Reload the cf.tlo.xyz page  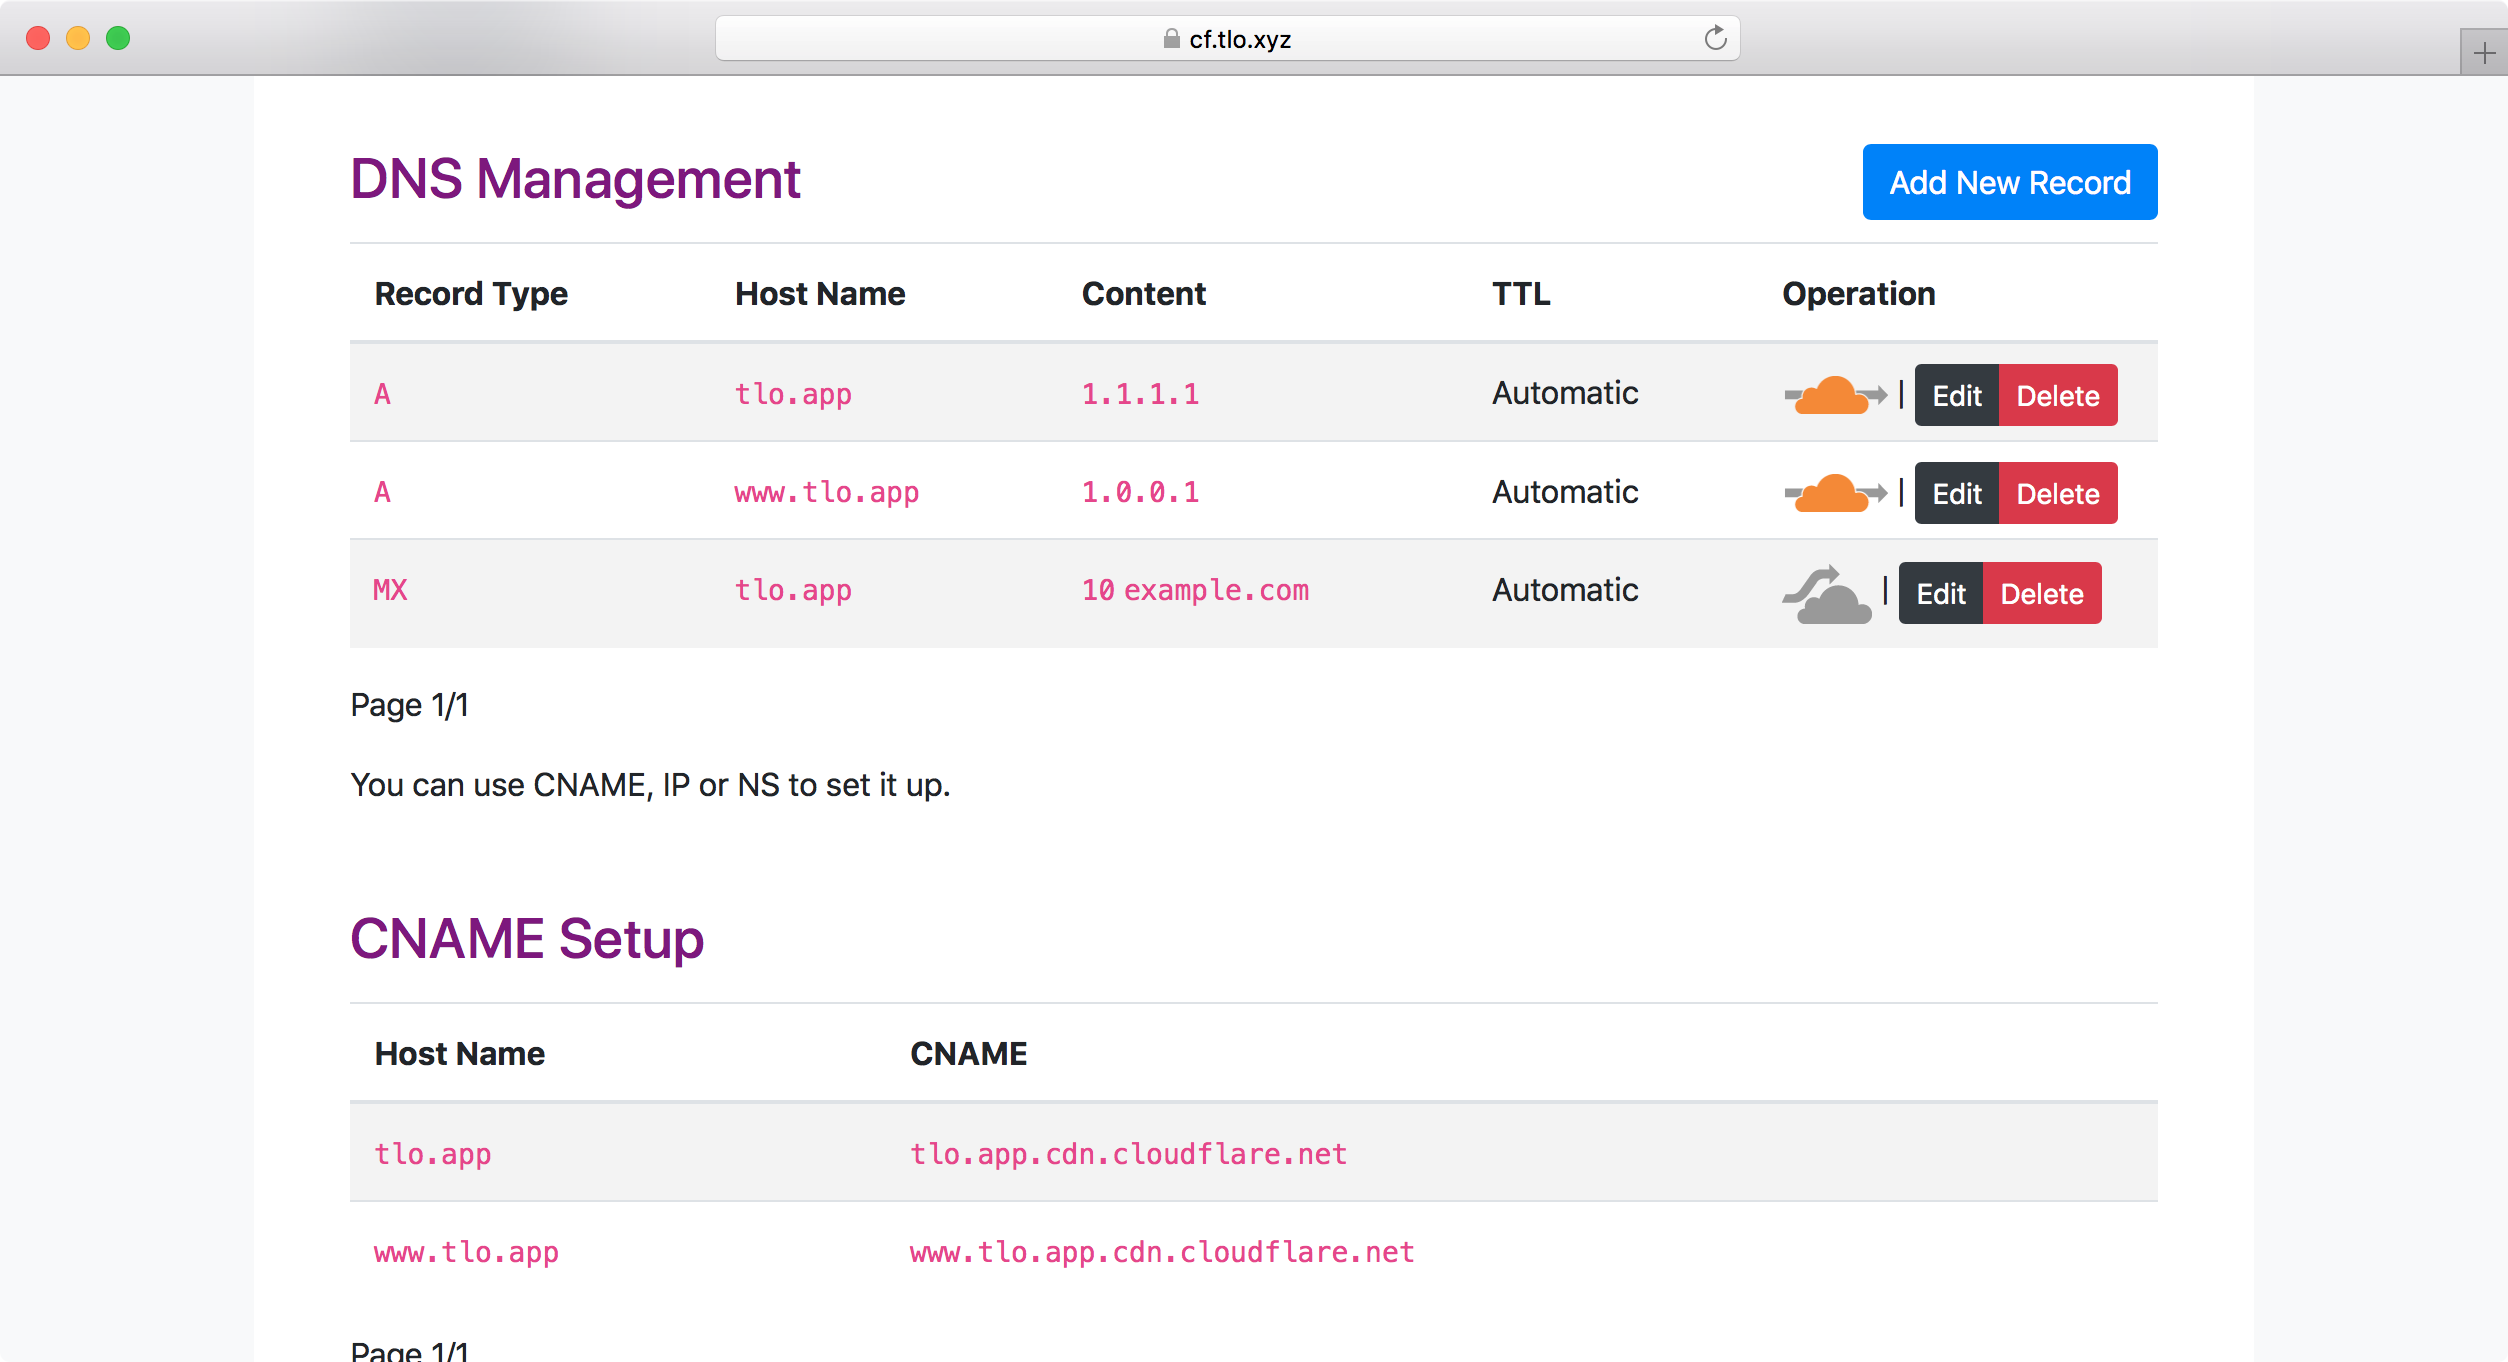pyautogui.click(x=1716, y=38)
